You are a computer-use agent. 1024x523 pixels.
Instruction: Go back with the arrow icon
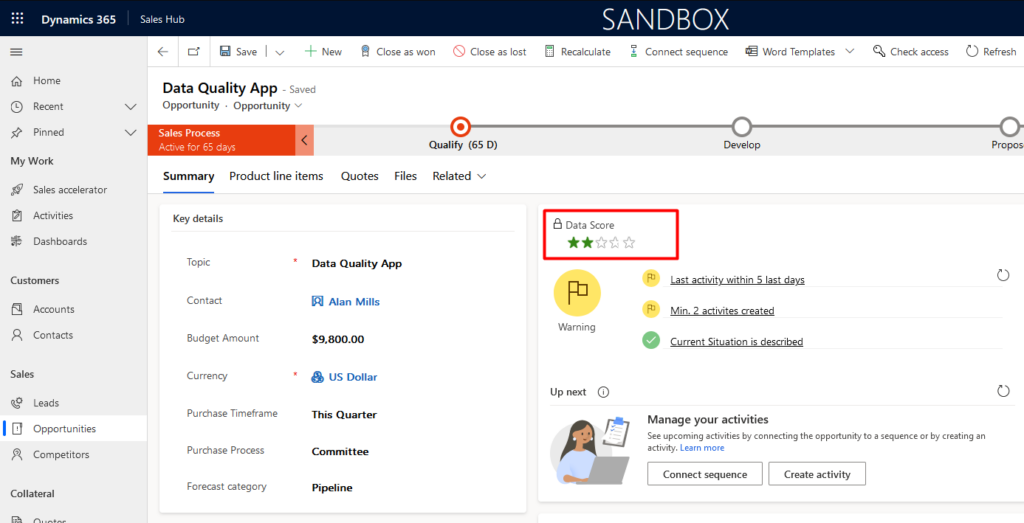point(163,52)
